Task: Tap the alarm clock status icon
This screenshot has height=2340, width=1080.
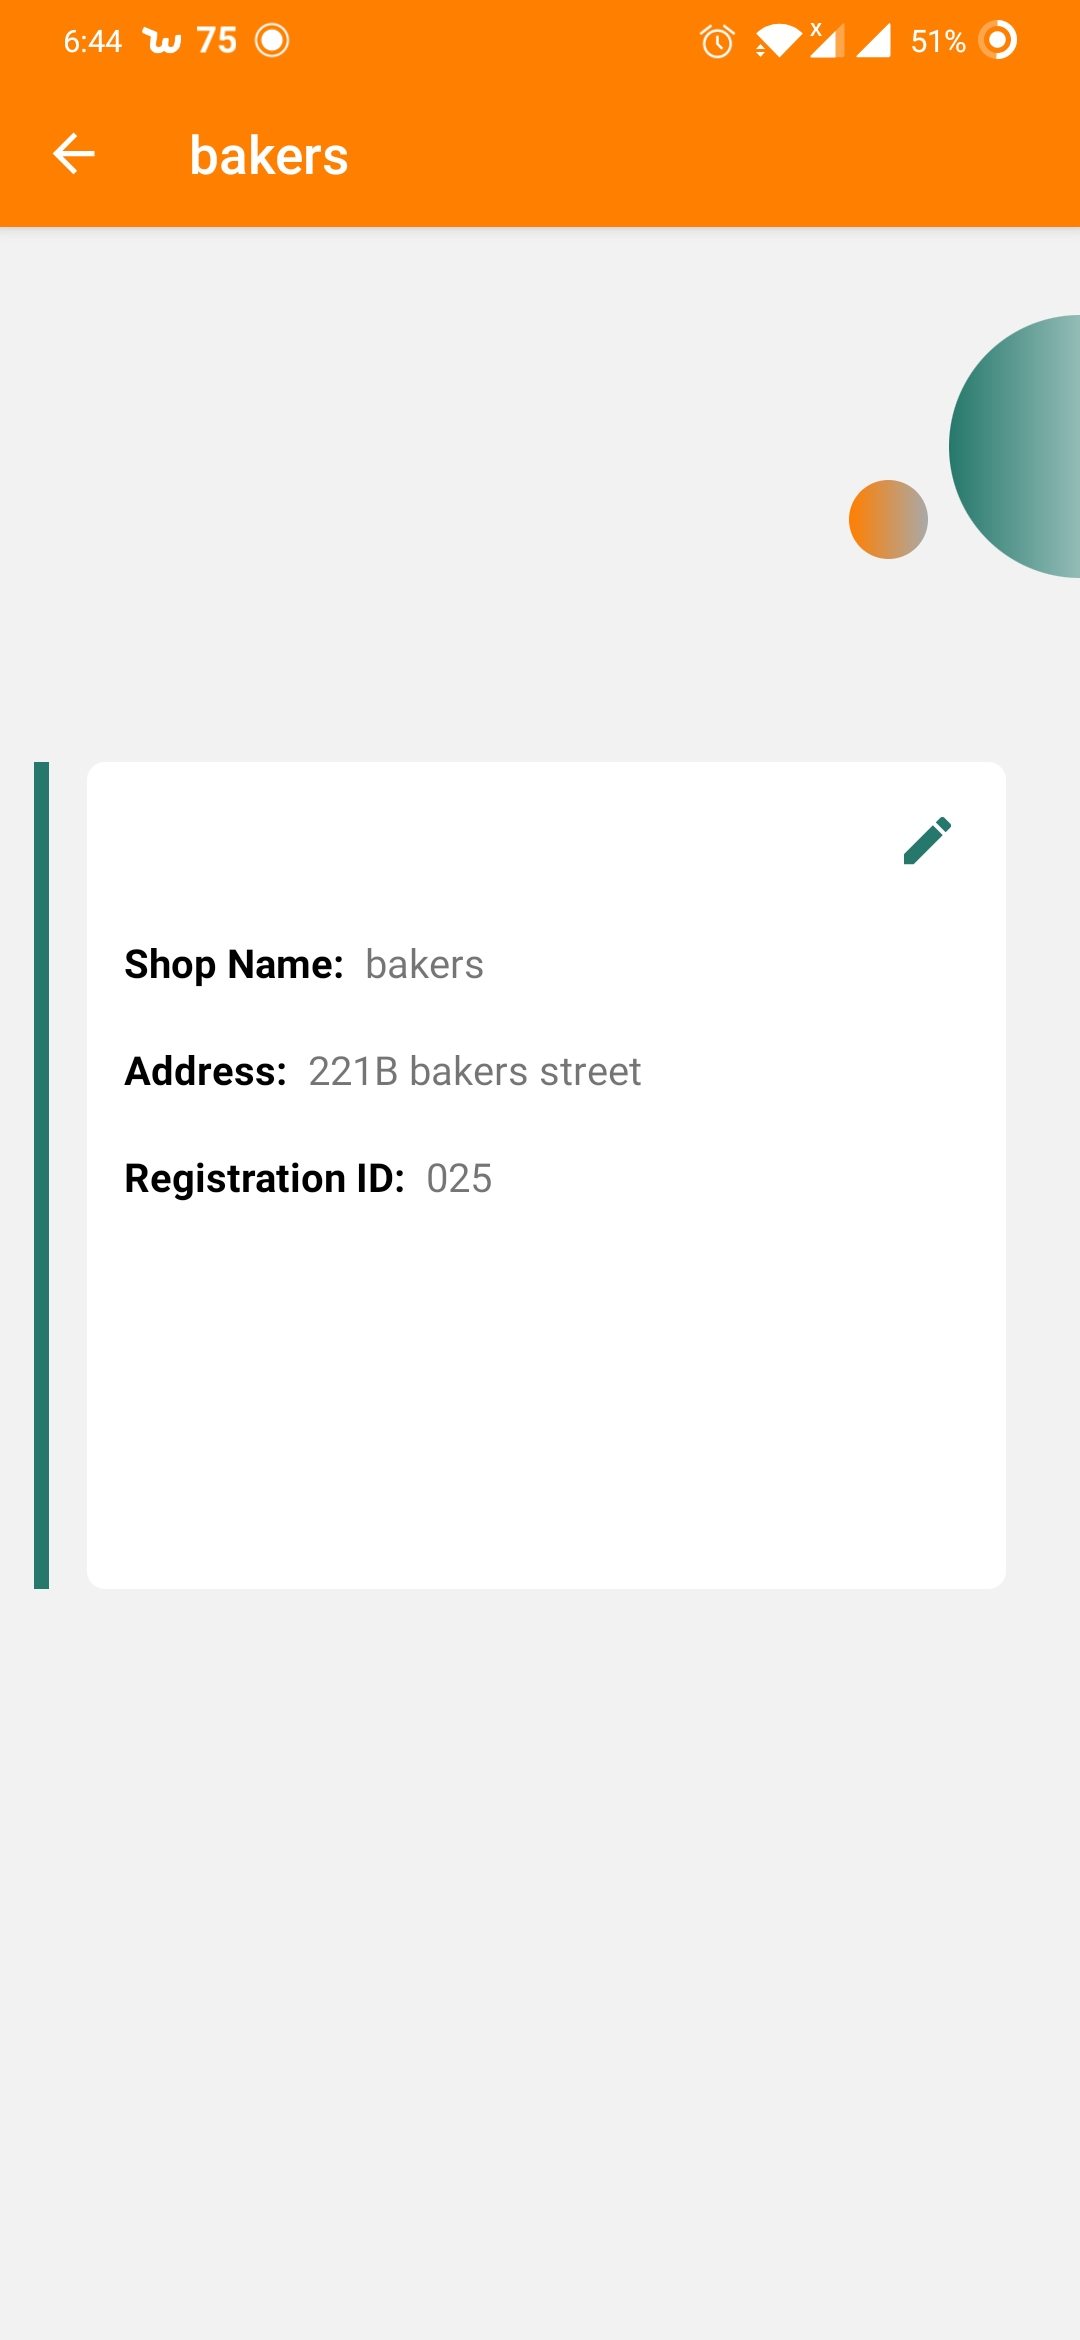Action: pyautogui.click(x=717, y=41)
